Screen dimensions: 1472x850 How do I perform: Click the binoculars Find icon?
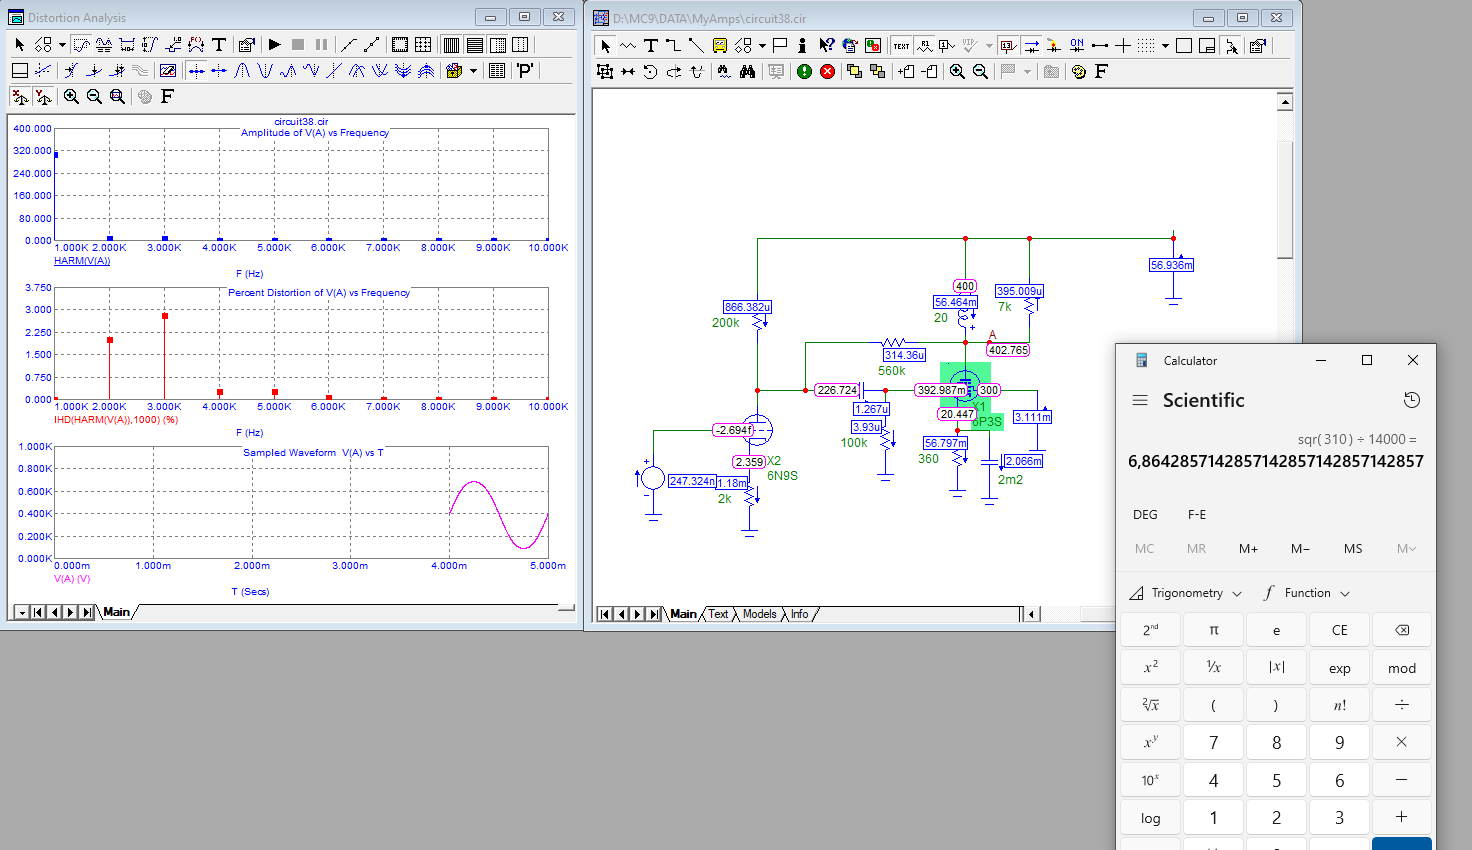point(747,72)
